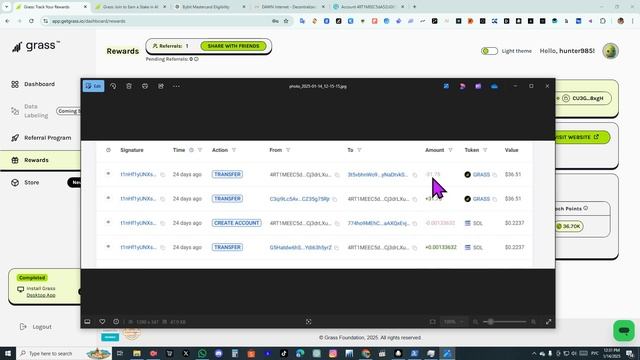Click the file info icon in Photos bottom bar
Viewport: 640px width, 360px height.
tap(116, 322)
